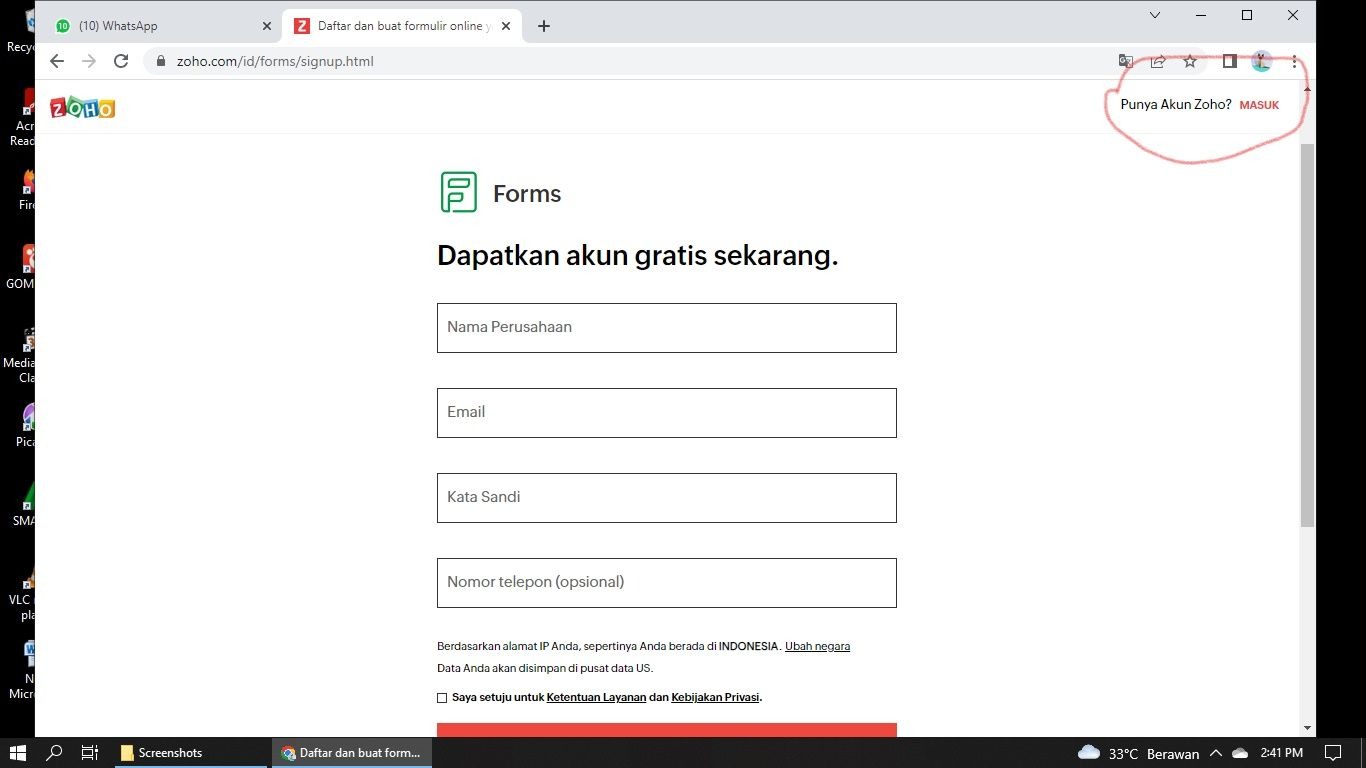
Task: Open the browser side panel icon
Action: coord(1230,61)
